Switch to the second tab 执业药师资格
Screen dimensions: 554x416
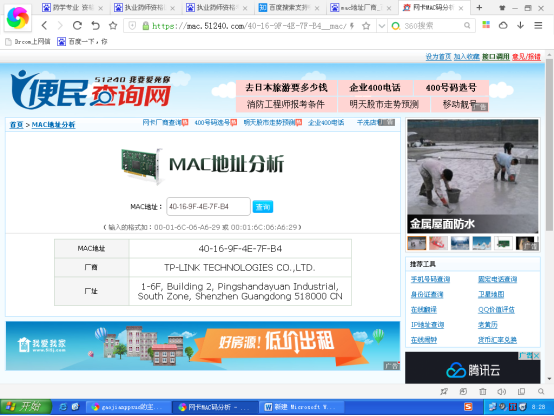pyautogui.click(x=145, y=7)
